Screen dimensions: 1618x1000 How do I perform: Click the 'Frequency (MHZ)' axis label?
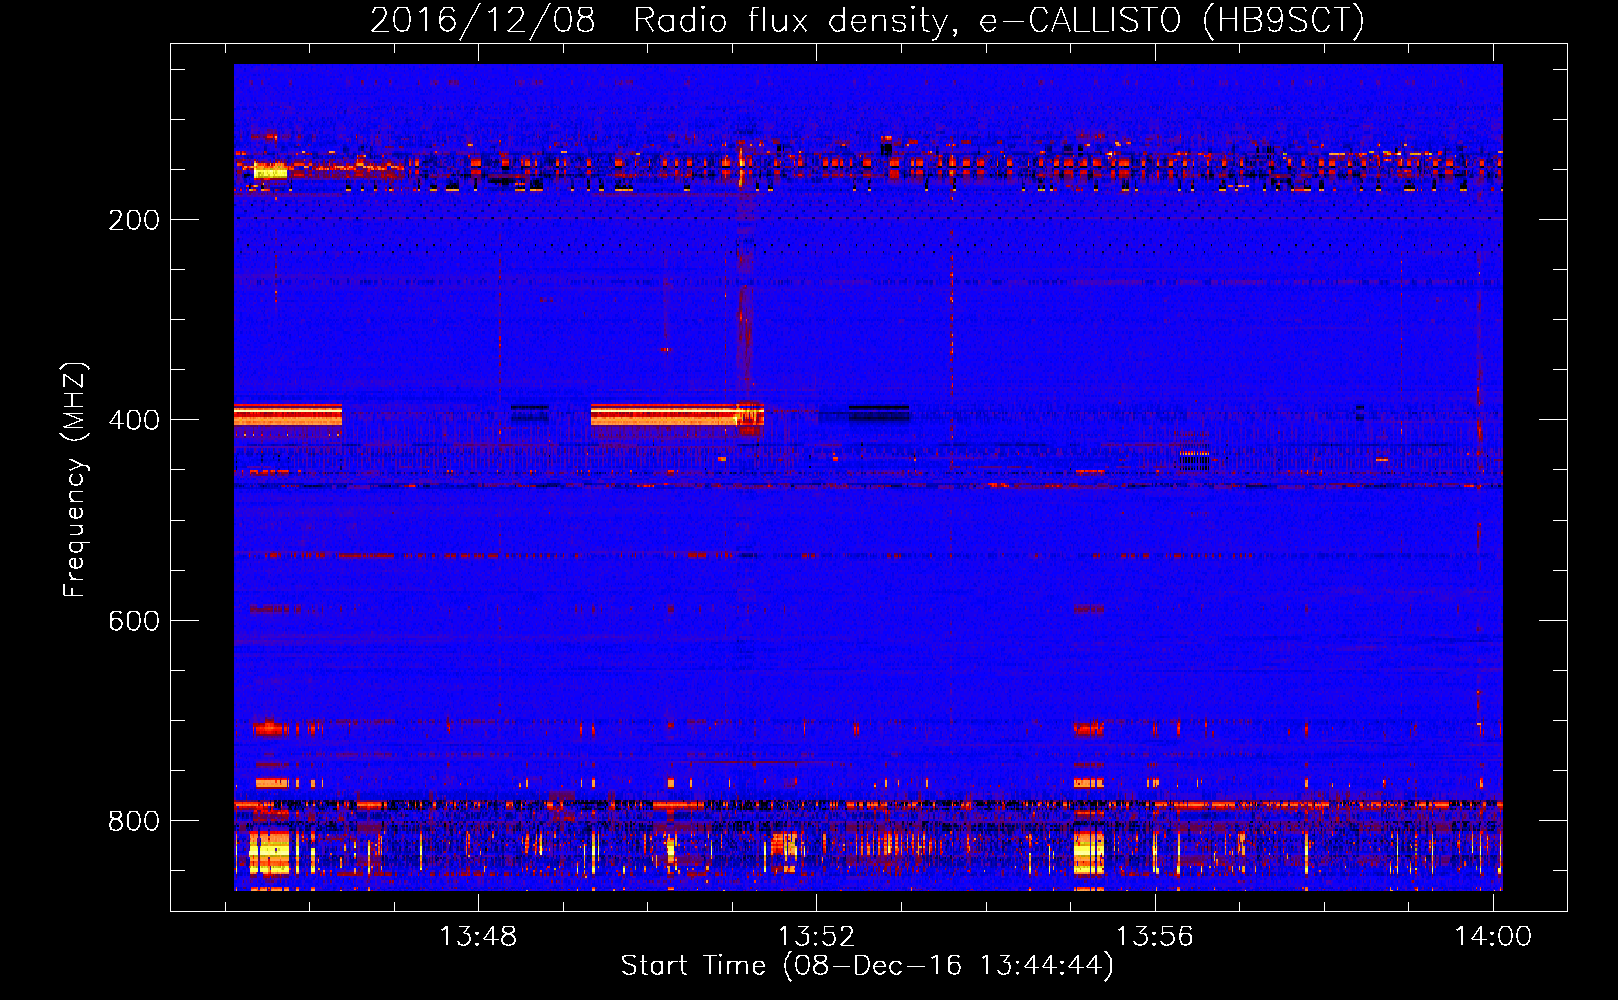75,479
